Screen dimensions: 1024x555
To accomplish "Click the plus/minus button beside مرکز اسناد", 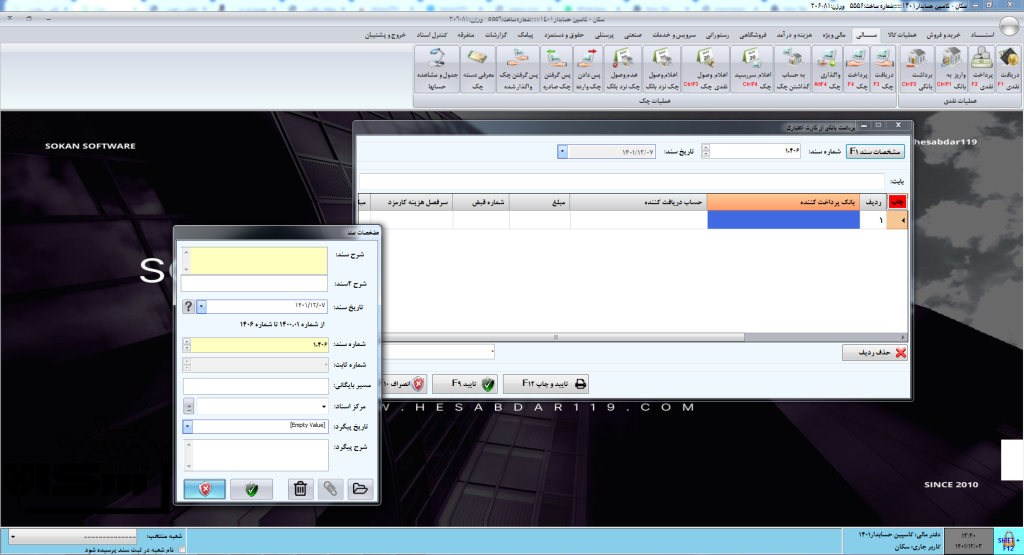I will click(189, 407).
